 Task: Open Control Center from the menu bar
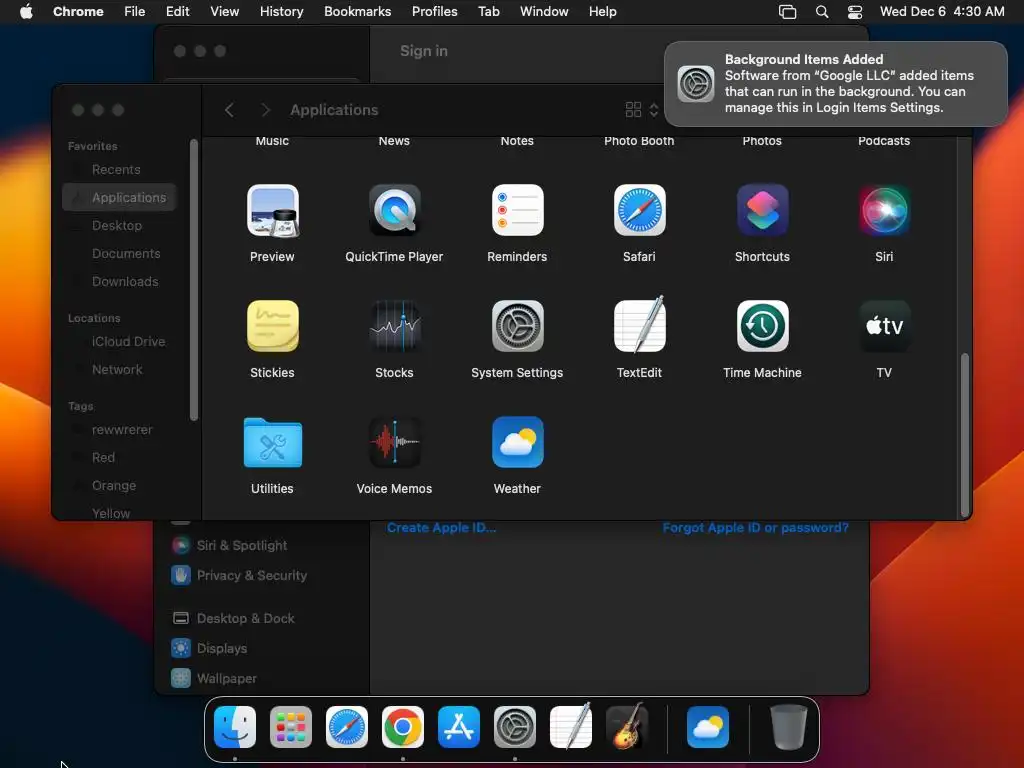pyautogui.click(x=855, y=12)
